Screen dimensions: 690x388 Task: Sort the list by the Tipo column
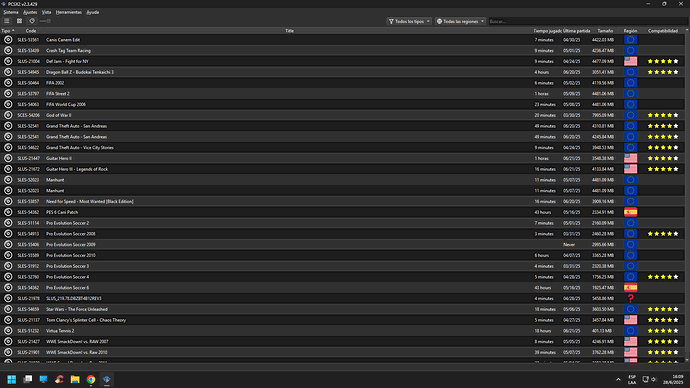coord(8,31)
